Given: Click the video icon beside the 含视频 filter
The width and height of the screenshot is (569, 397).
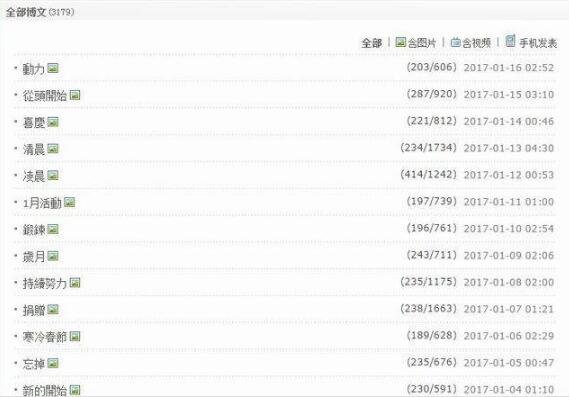Looking at the screenshot, I should click(455, 42).
